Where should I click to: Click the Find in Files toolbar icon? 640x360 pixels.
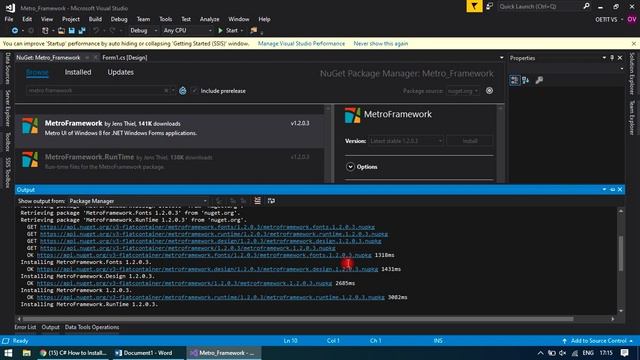pos(254,31)
